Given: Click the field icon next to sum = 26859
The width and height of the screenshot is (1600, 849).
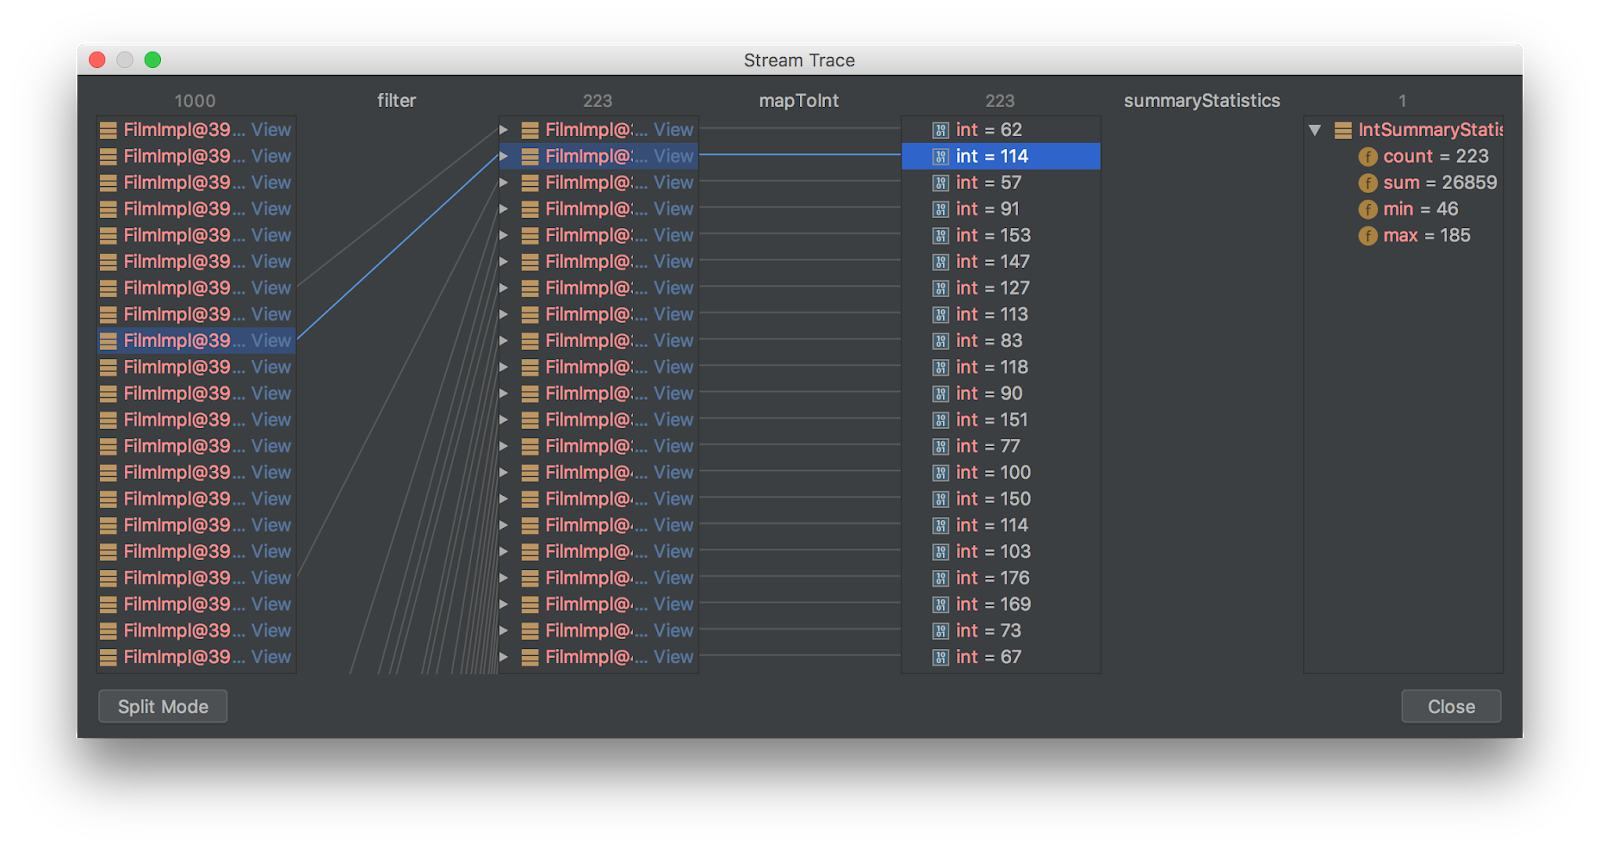Looking at the screenshot, I should [x=1368, y=183].
